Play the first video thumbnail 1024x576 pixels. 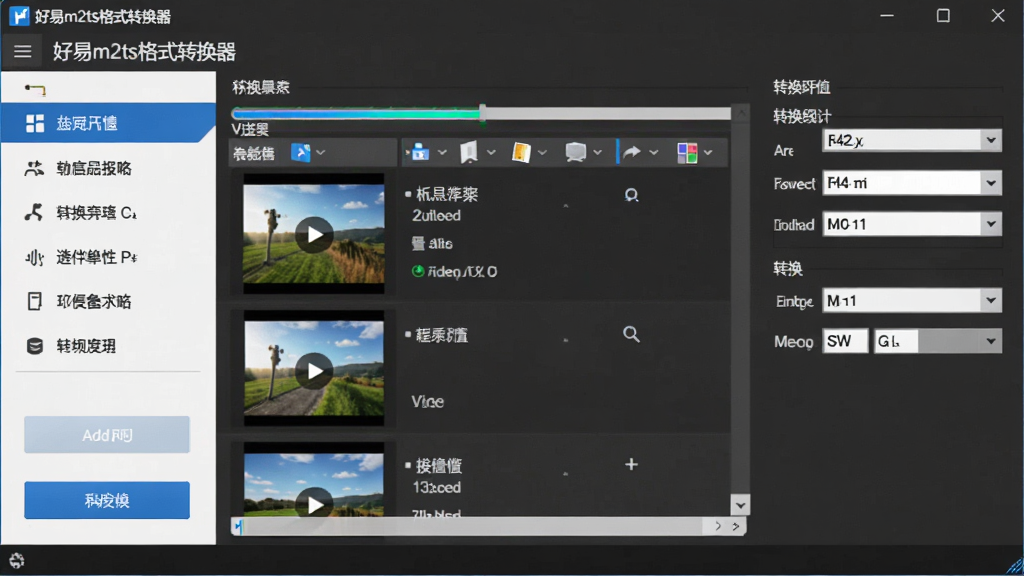point(314,234)
